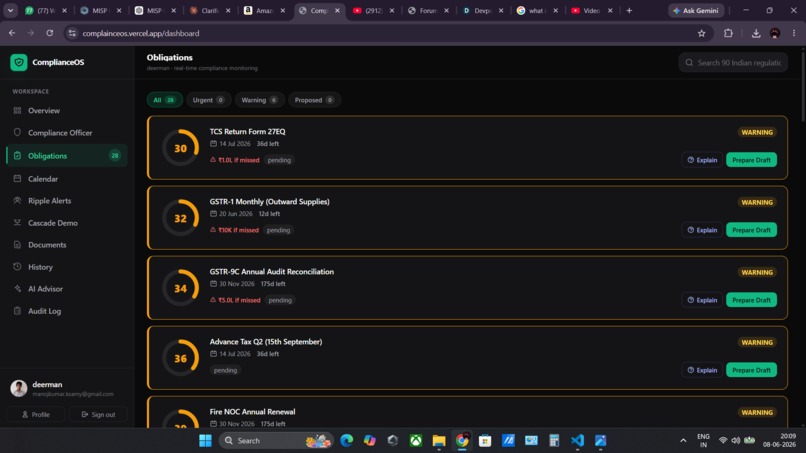Explain GSTR-9C Annual Audit Reconciliation
Viewport: 806px width, 453px height.
click(x=702, y=300)
